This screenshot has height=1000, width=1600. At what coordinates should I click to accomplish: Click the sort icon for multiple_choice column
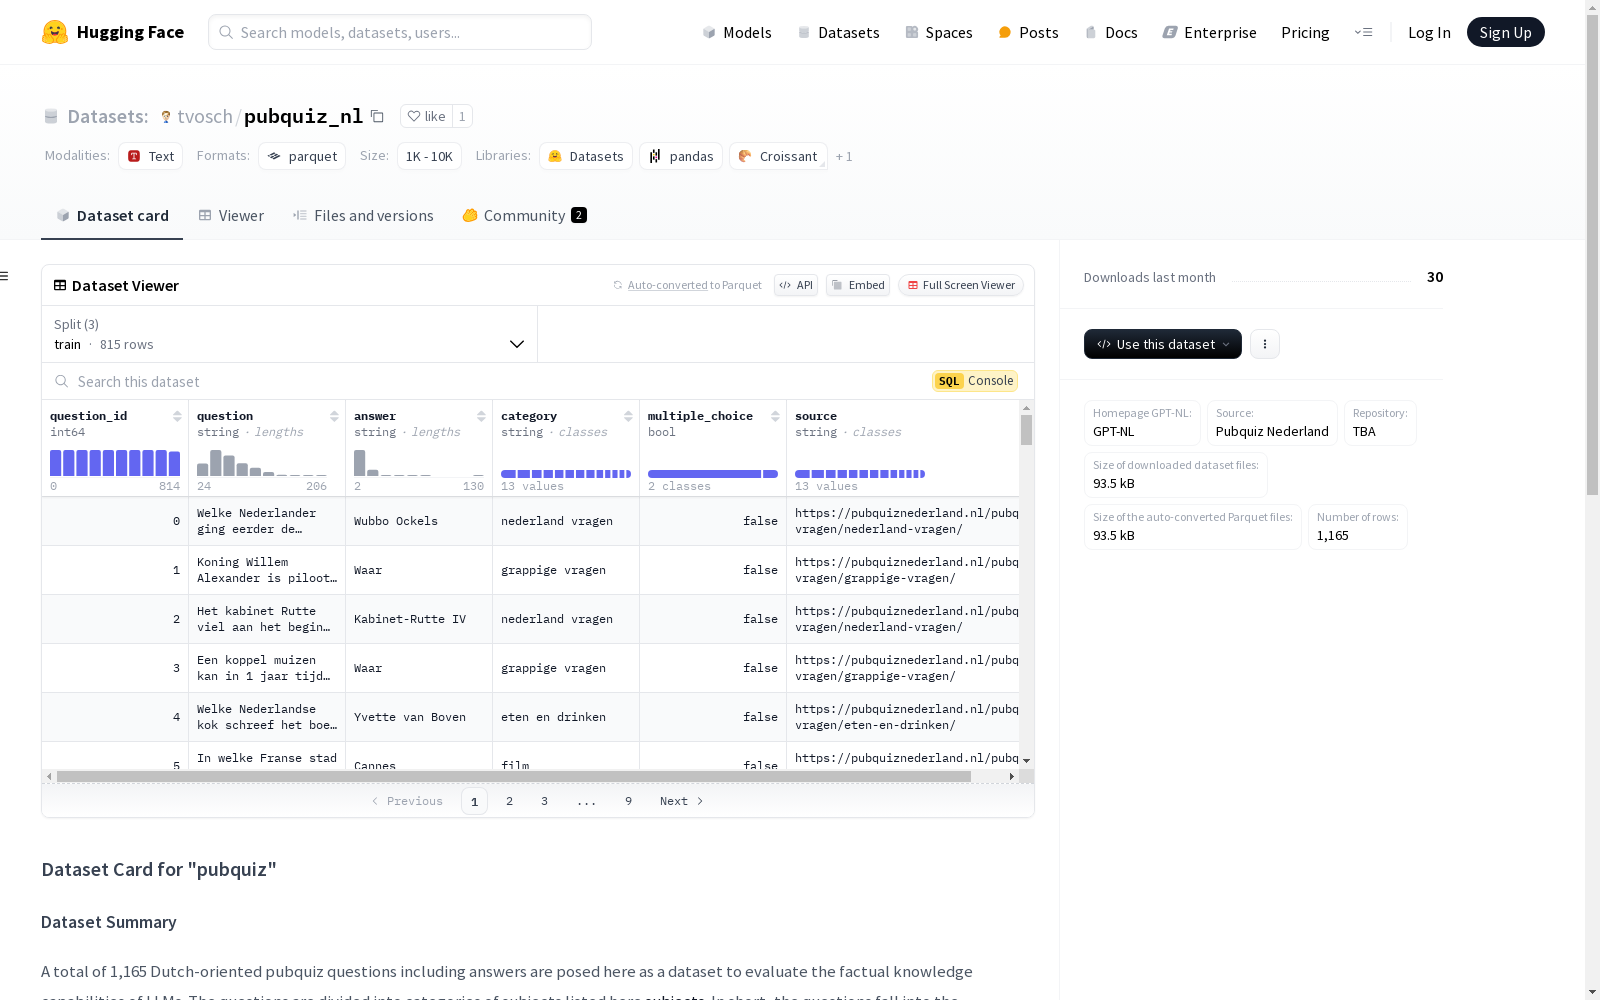click(775, 416)
